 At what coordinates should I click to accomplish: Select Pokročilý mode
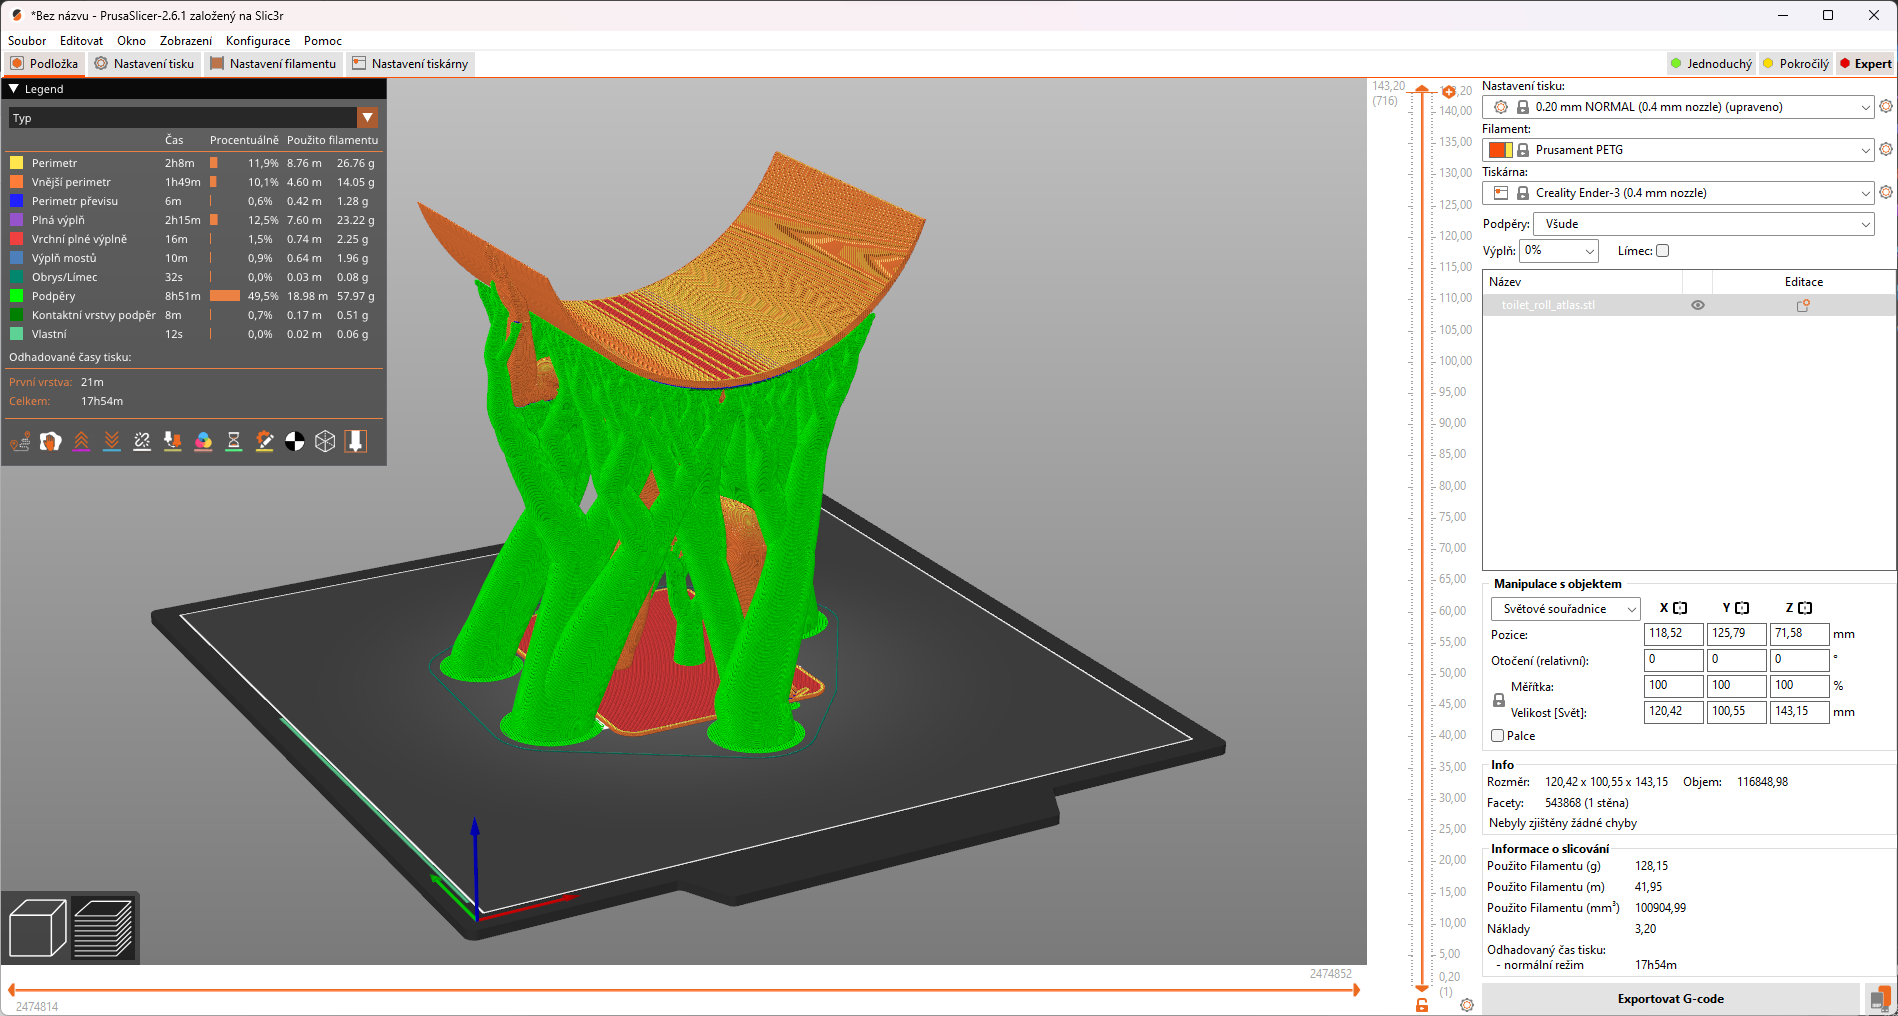point(1796,63)
